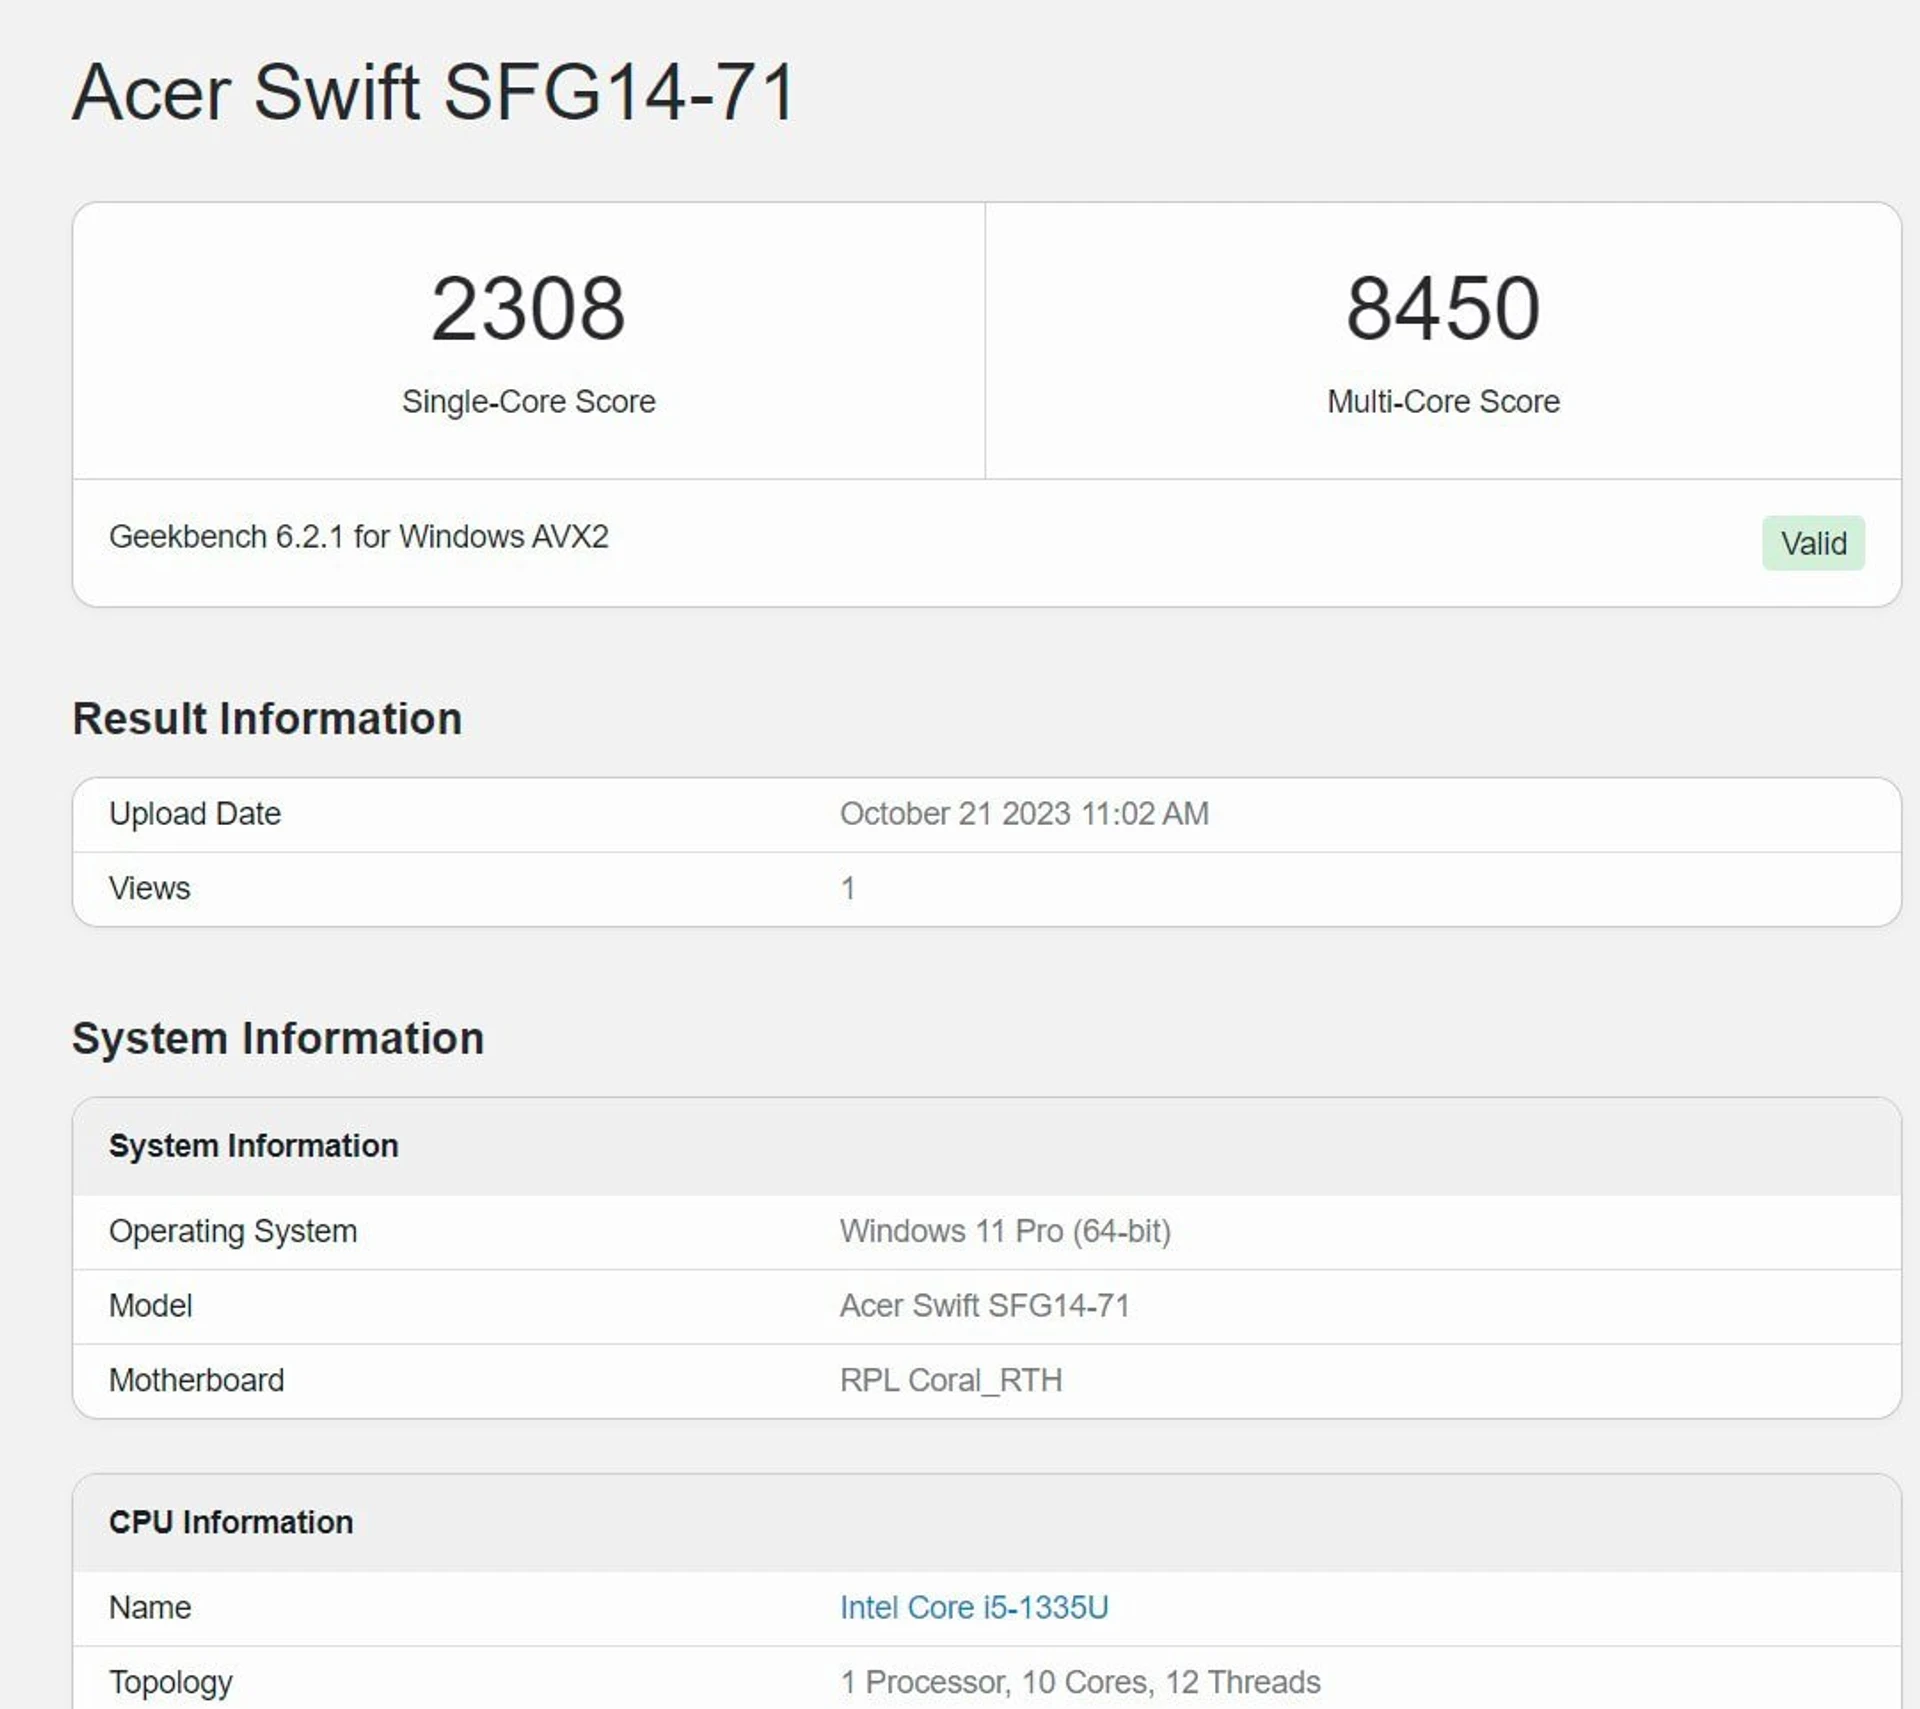
Task: Select the RPL Coral_RTH motherboard value
Action: coord(951,1380)
